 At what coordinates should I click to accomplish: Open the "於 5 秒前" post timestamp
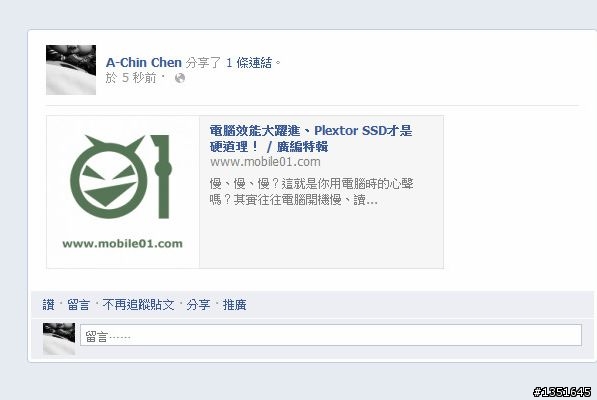coord(131,78)
